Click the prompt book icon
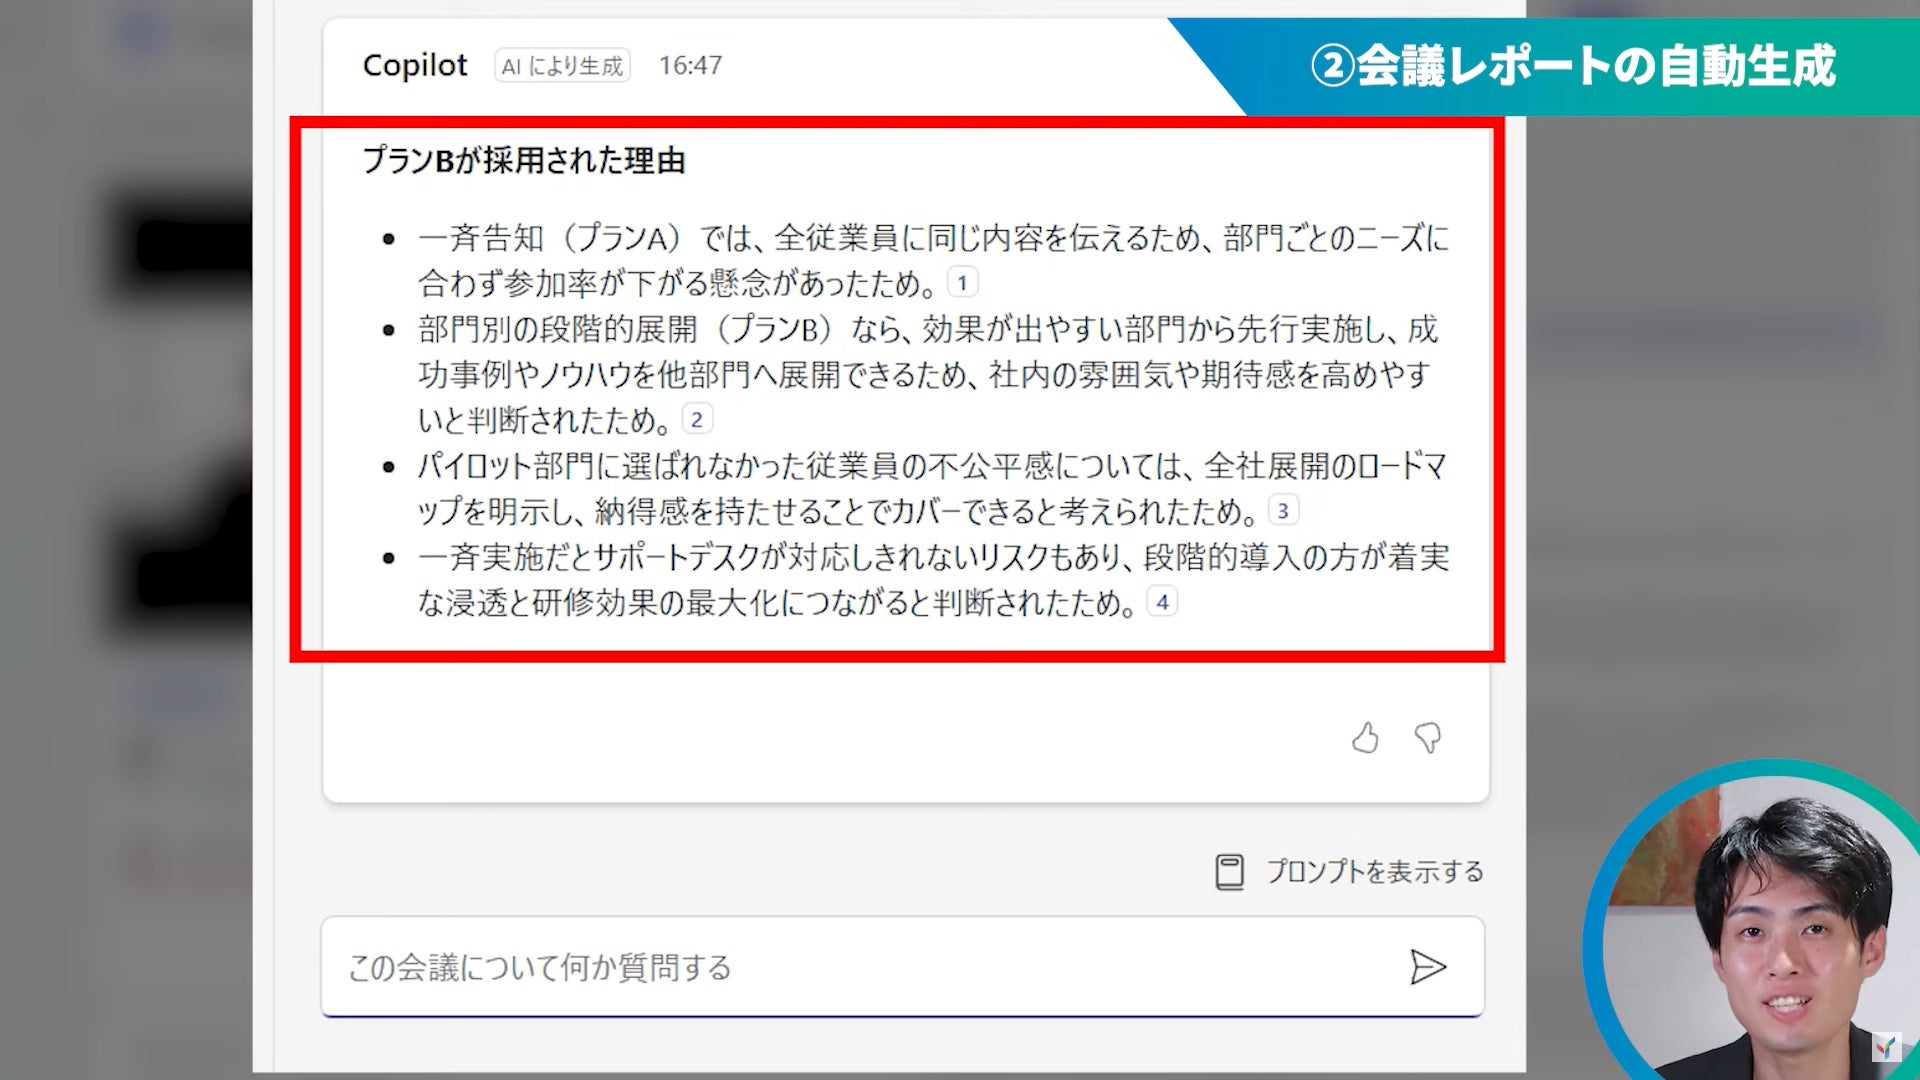 point(1229,871)
